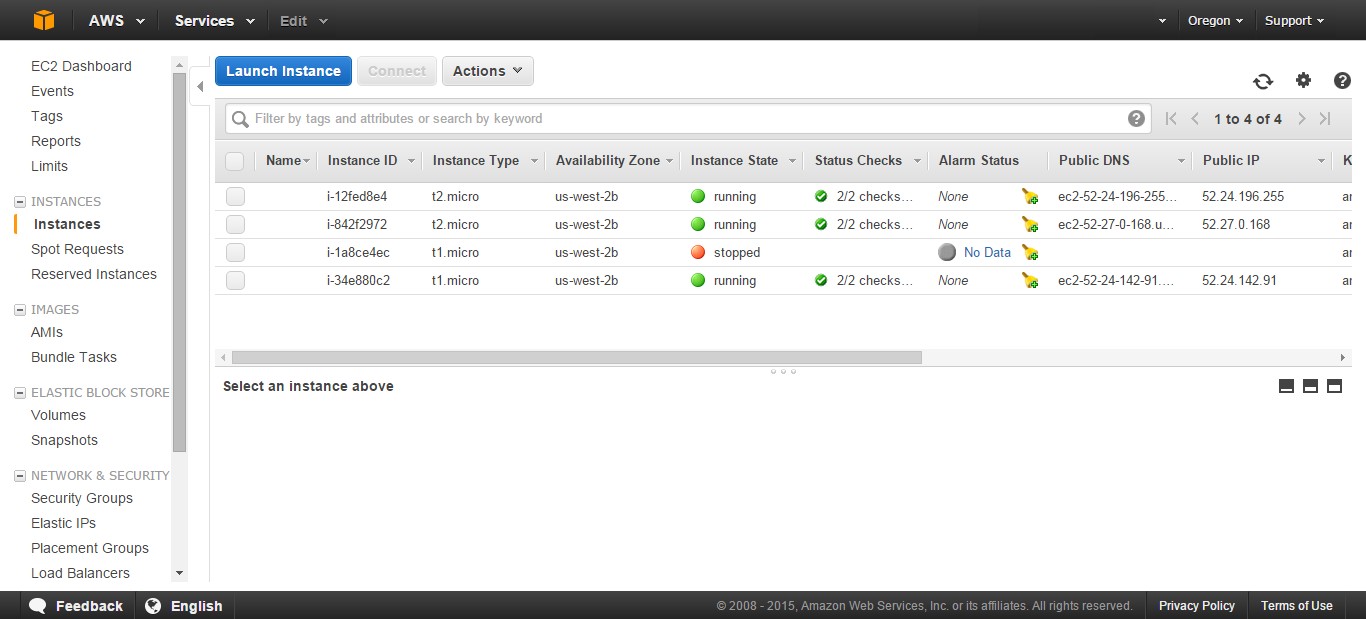
Task: Go to Spot Requests
Action: point(77,249)
